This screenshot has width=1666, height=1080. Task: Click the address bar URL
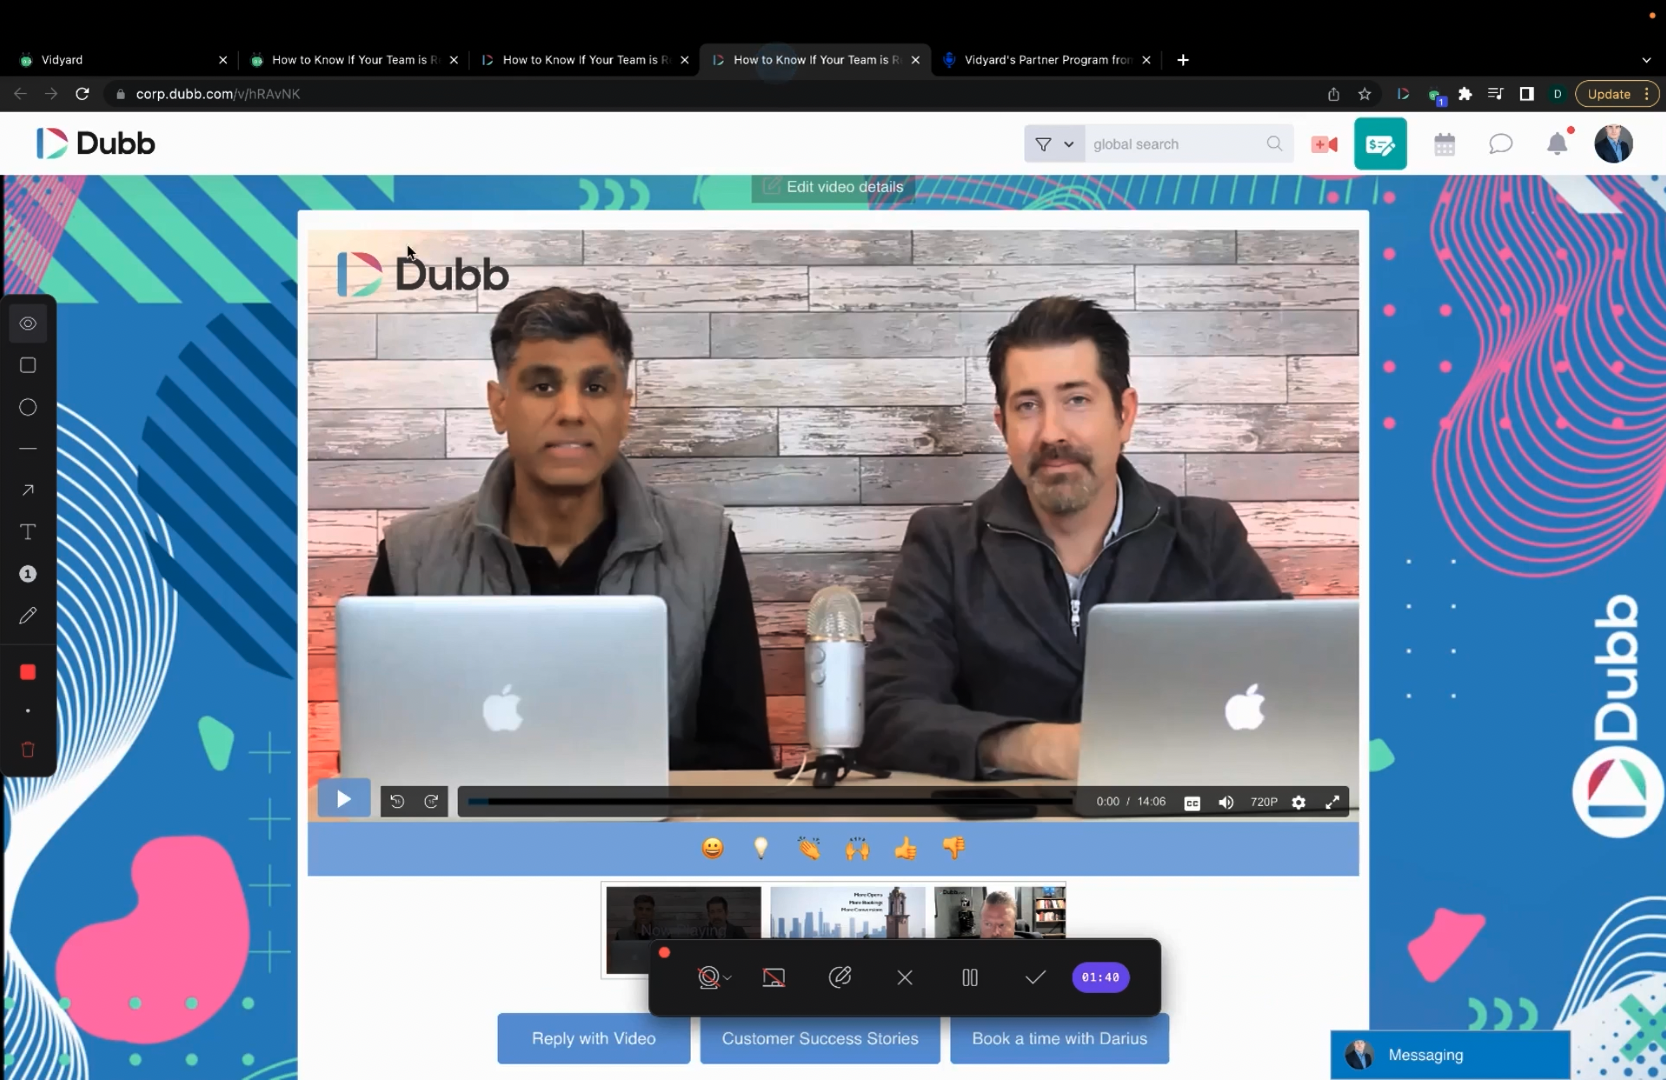218,94
